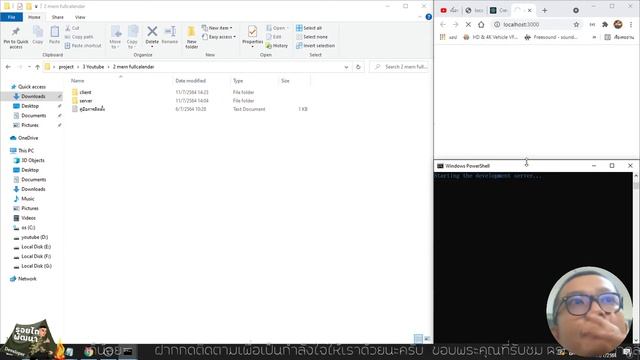Open the Open button dropdown in ribbon
Viewport: 640px width, 360px height.
point(277,28)
